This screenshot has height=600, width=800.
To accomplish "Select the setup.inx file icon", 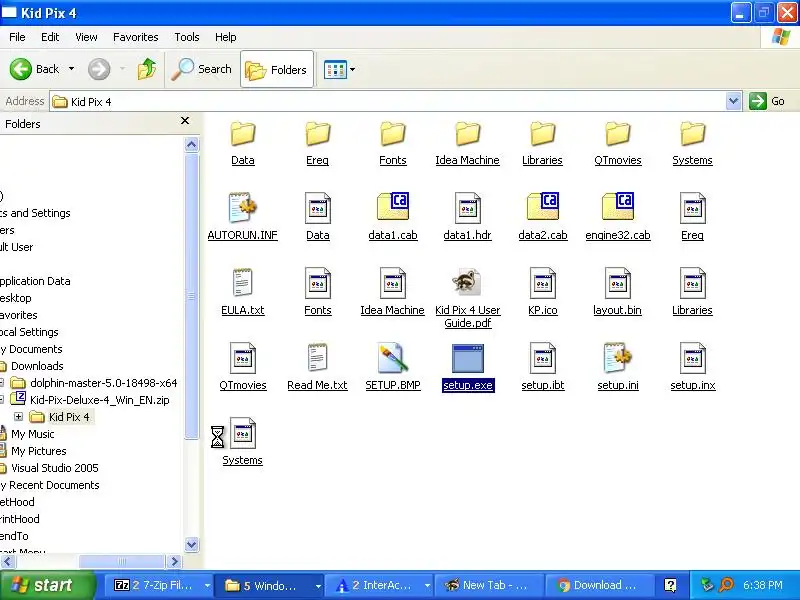I will [692, 358].
